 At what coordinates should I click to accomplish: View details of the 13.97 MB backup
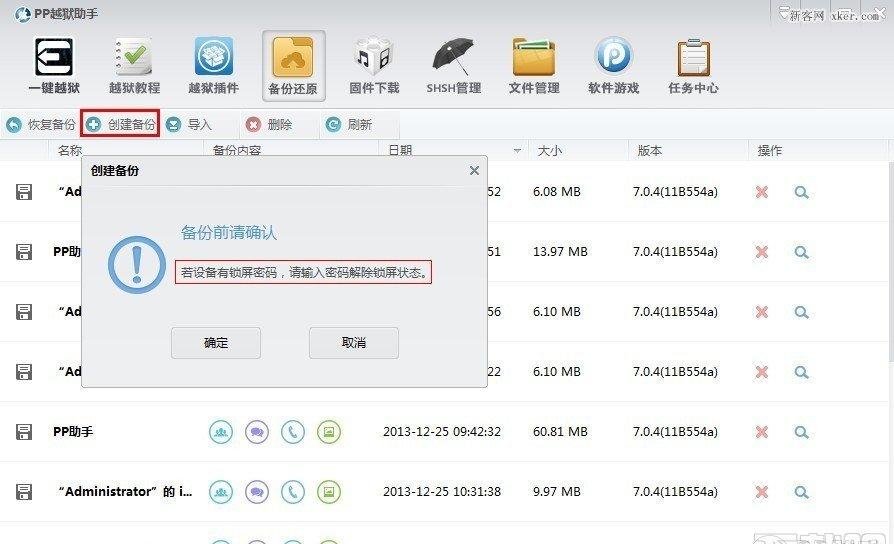(x=802, y=252)
